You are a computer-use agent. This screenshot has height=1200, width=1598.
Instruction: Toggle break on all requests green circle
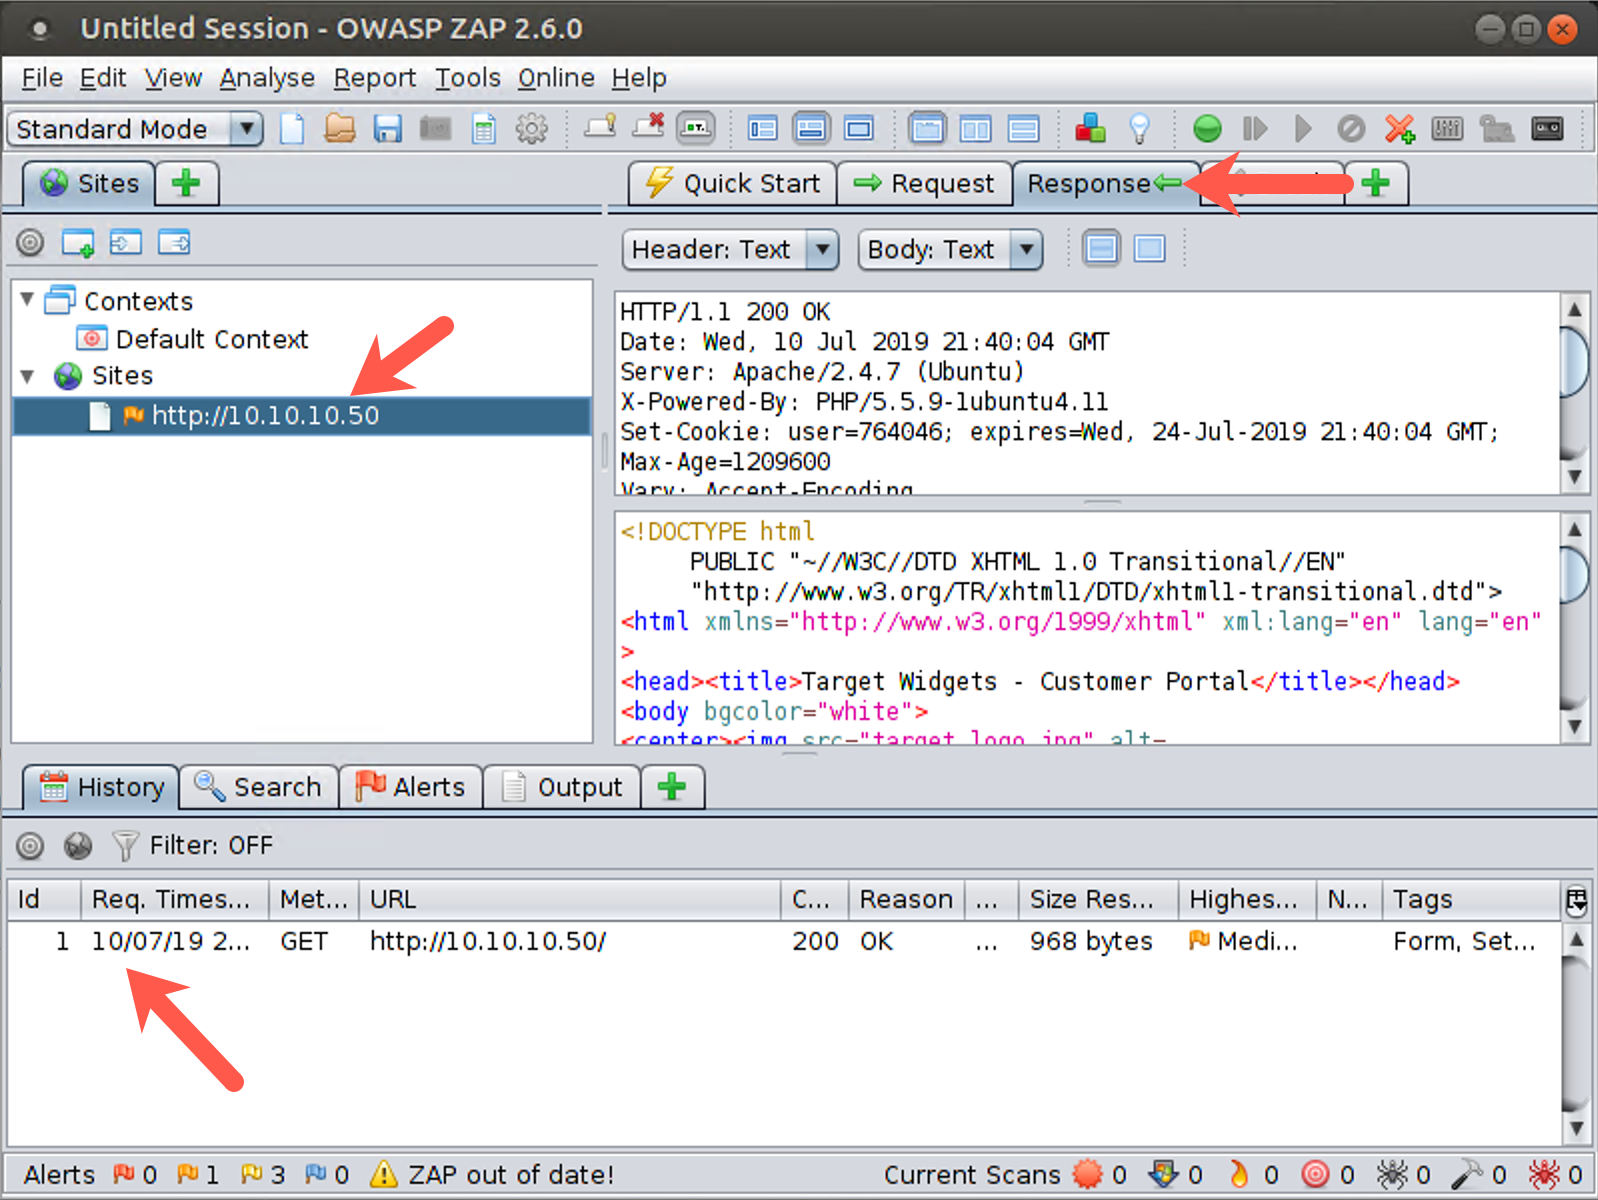[x=1207, y=129]
